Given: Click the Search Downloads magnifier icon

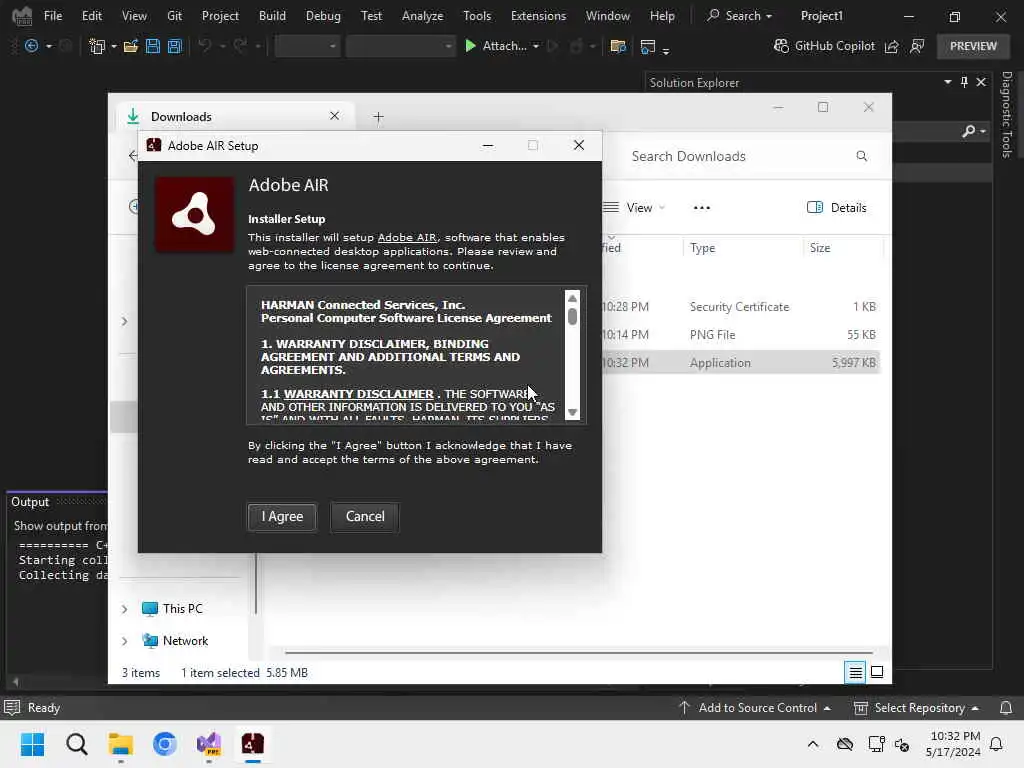Looking at the screenshot, I should (x=861, y=156).
